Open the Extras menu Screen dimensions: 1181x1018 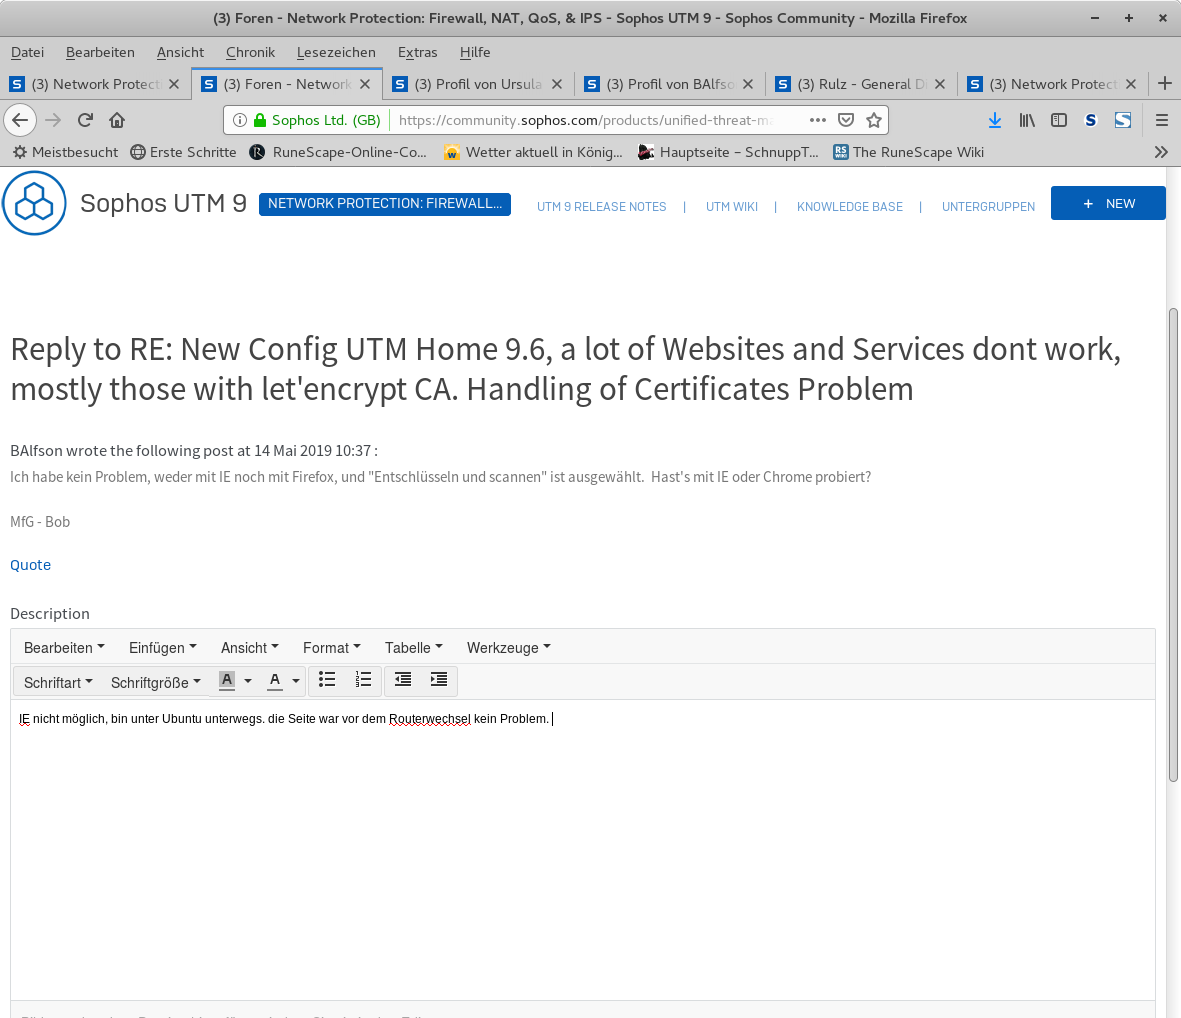417,52
